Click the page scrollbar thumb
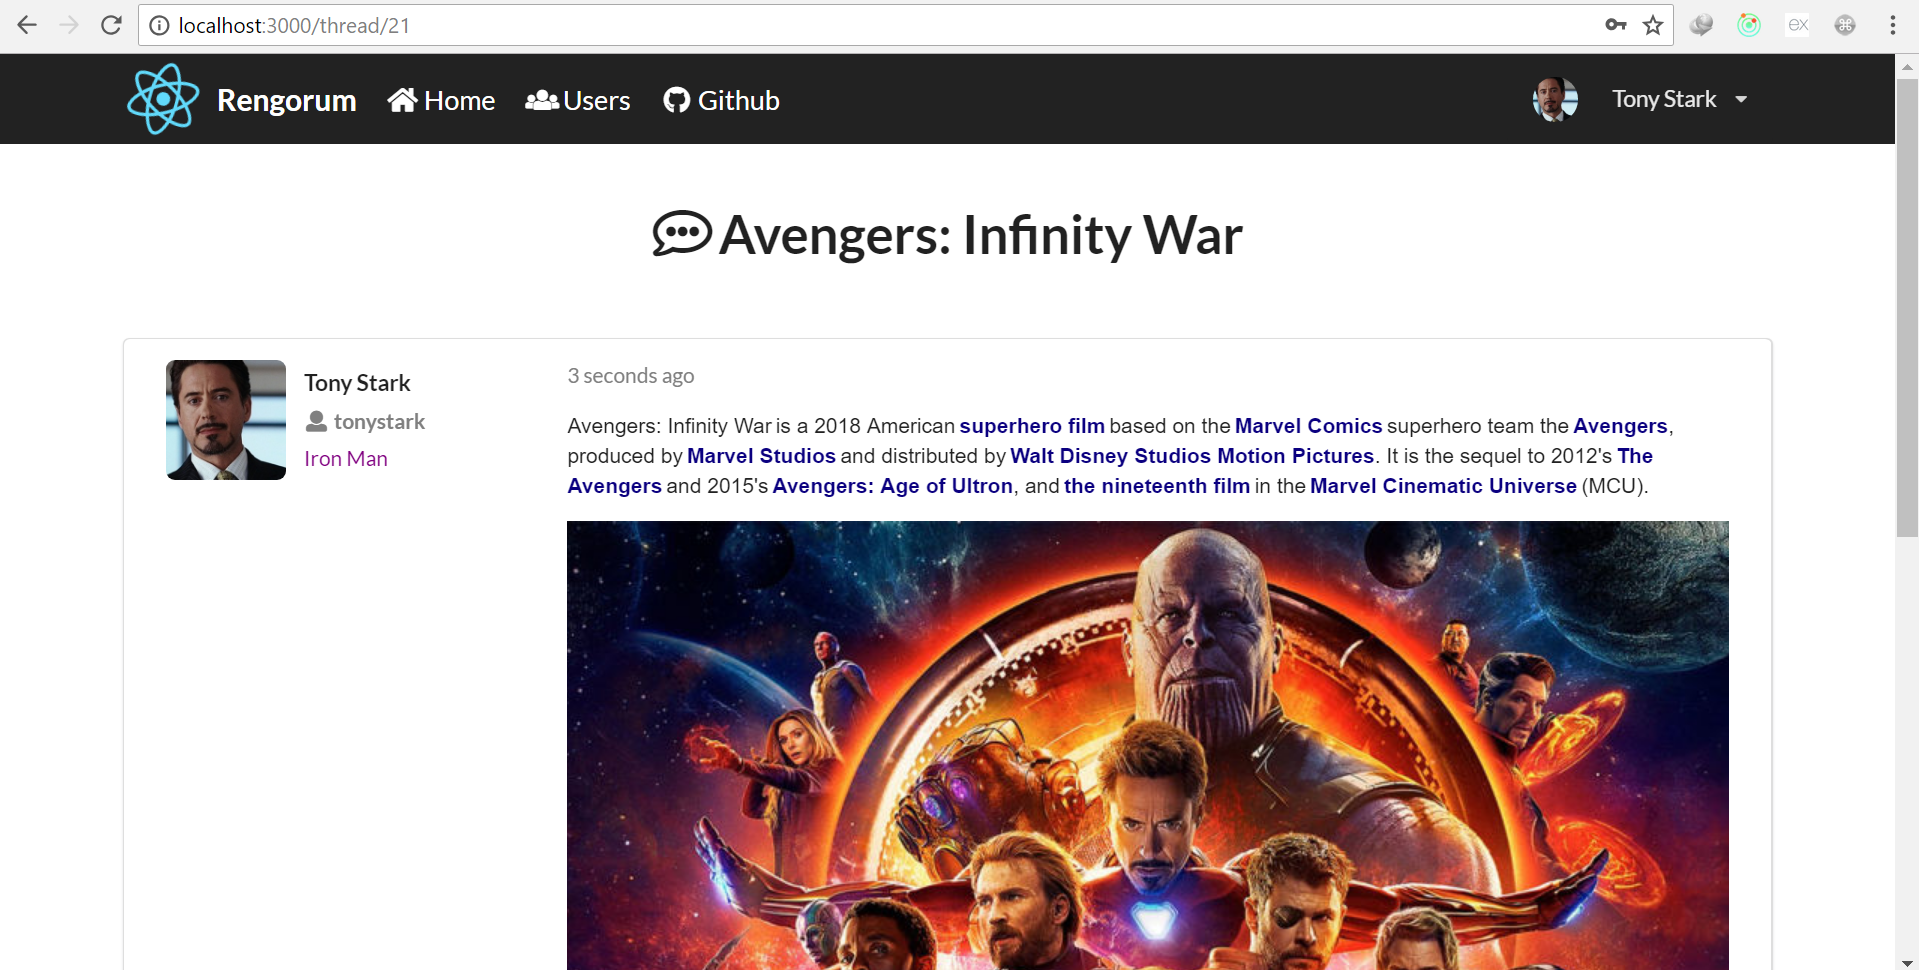 pyautogui.click(x=1907, y=307)
